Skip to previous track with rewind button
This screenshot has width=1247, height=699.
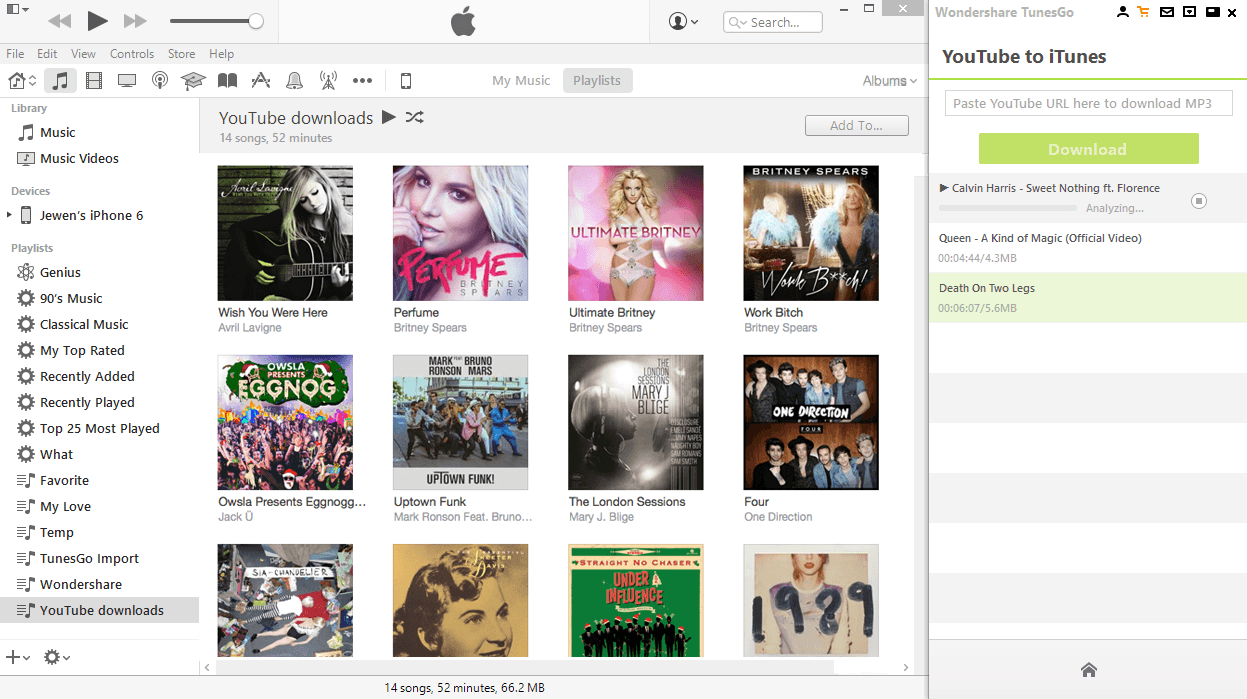coord(59,21)
